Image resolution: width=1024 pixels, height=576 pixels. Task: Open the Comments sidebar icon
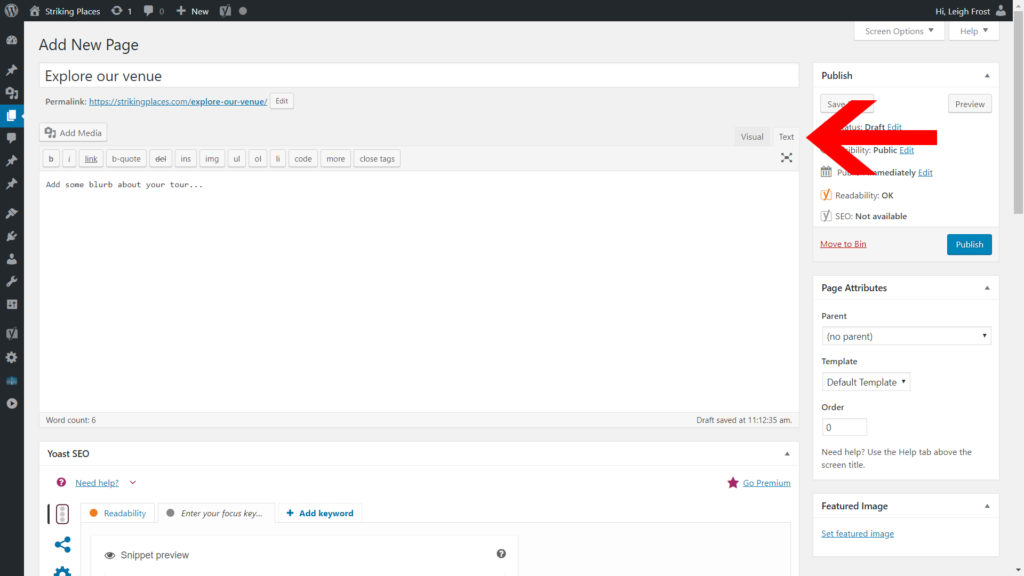pos(12,138)
